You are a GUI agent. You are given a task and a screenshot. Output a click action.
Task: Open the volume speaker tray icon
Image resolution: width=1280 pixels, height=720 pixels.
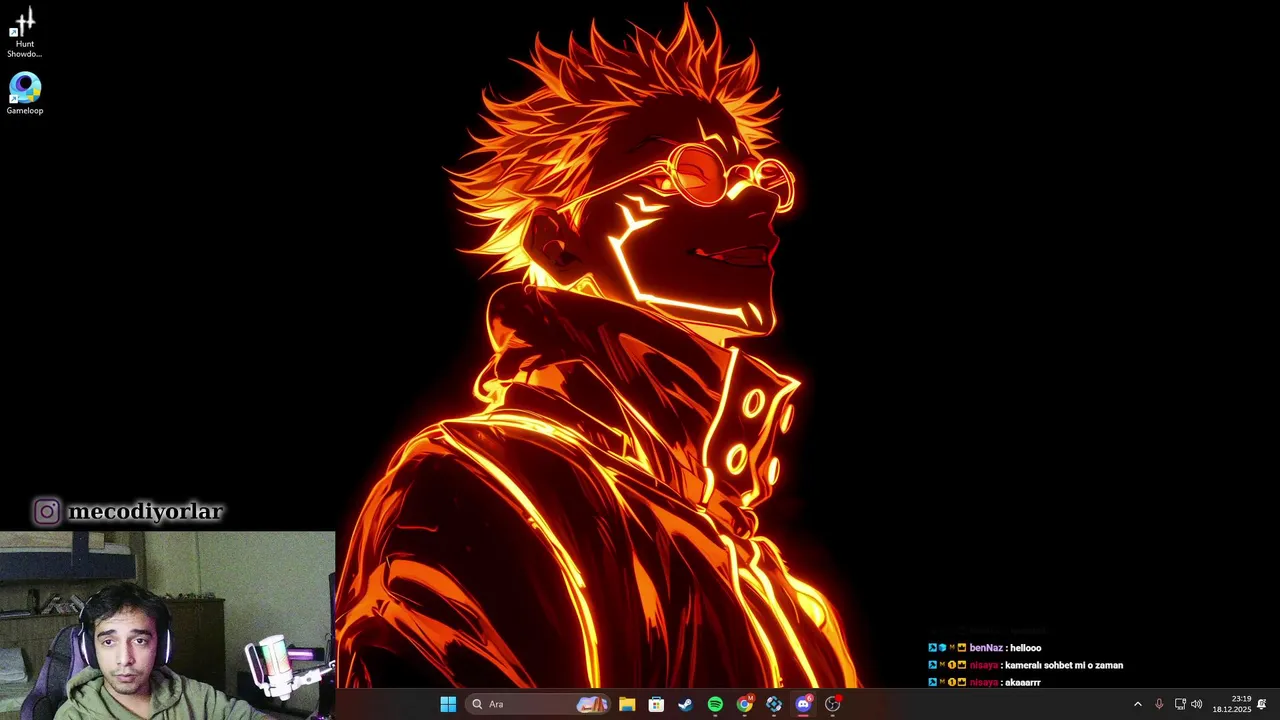click(x=1197, y=704)
